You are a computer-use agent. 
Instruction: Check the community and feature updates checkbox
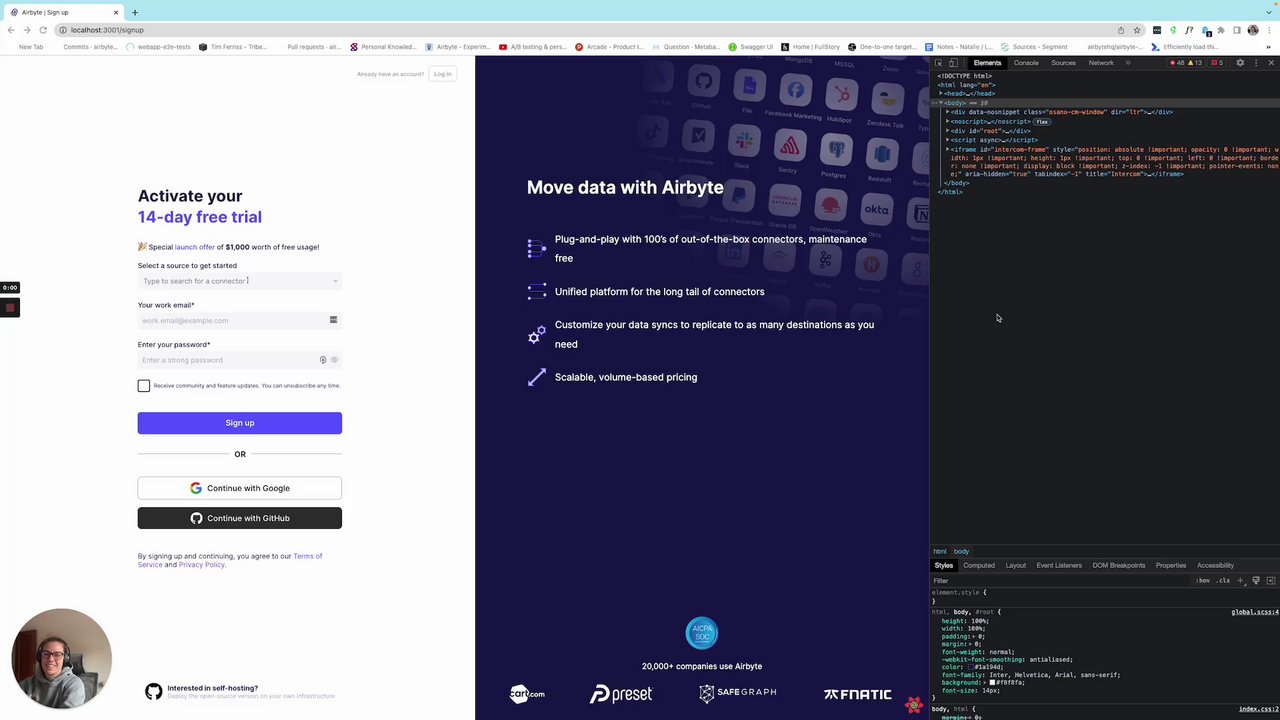coord(144,386)
